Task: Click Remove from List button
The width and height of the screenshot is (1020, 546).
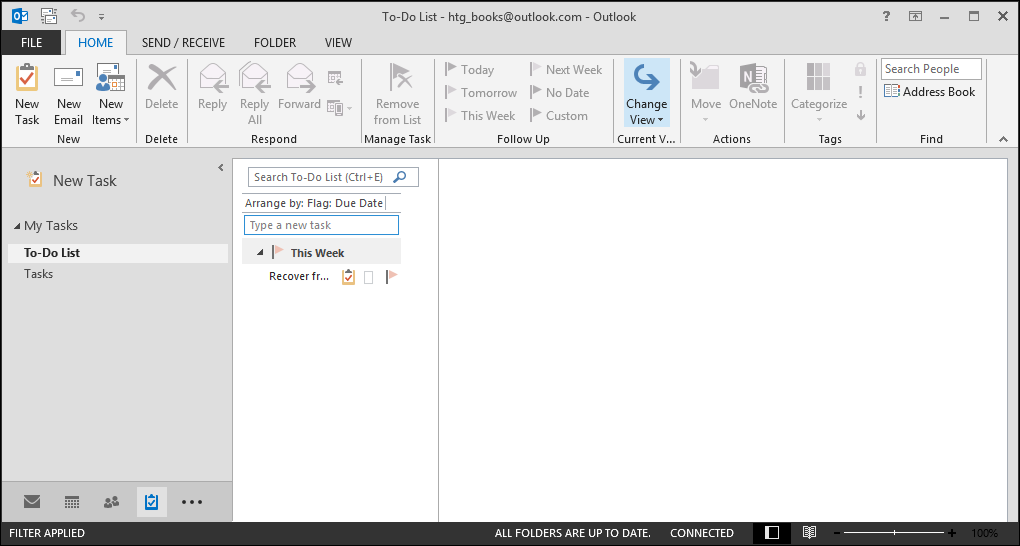Action: (x=397, y=94)
